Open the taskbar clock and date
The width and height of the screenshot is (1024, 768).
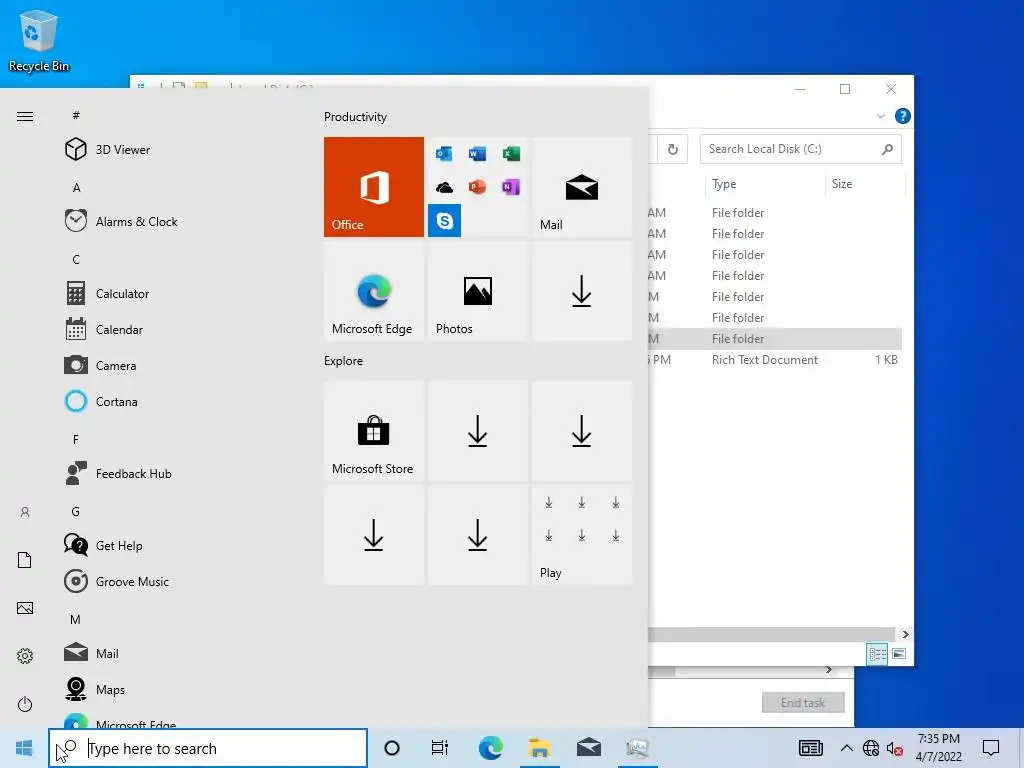(x=938, y=748)
